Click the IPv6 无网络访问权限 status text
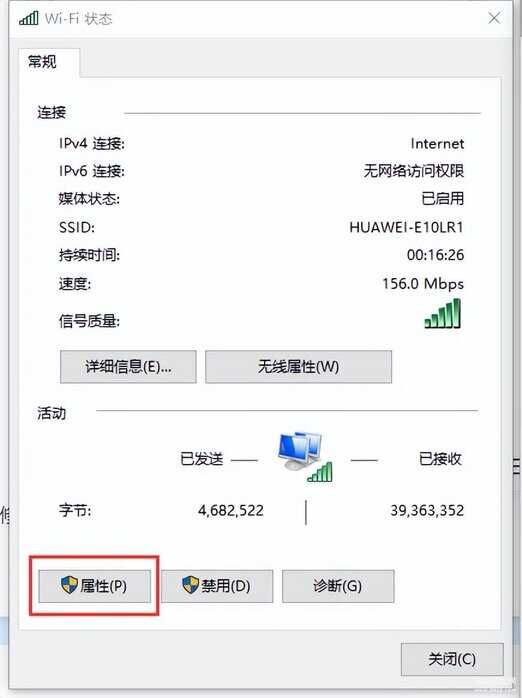The width and height of the screenshot is (522, 698). 414,171
